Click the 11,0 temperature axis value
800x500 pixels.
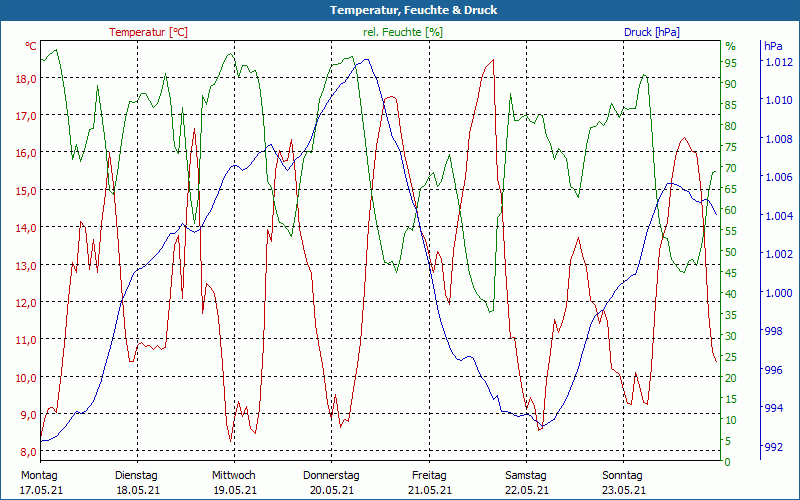pyautogui.click(x=28, y=340)
